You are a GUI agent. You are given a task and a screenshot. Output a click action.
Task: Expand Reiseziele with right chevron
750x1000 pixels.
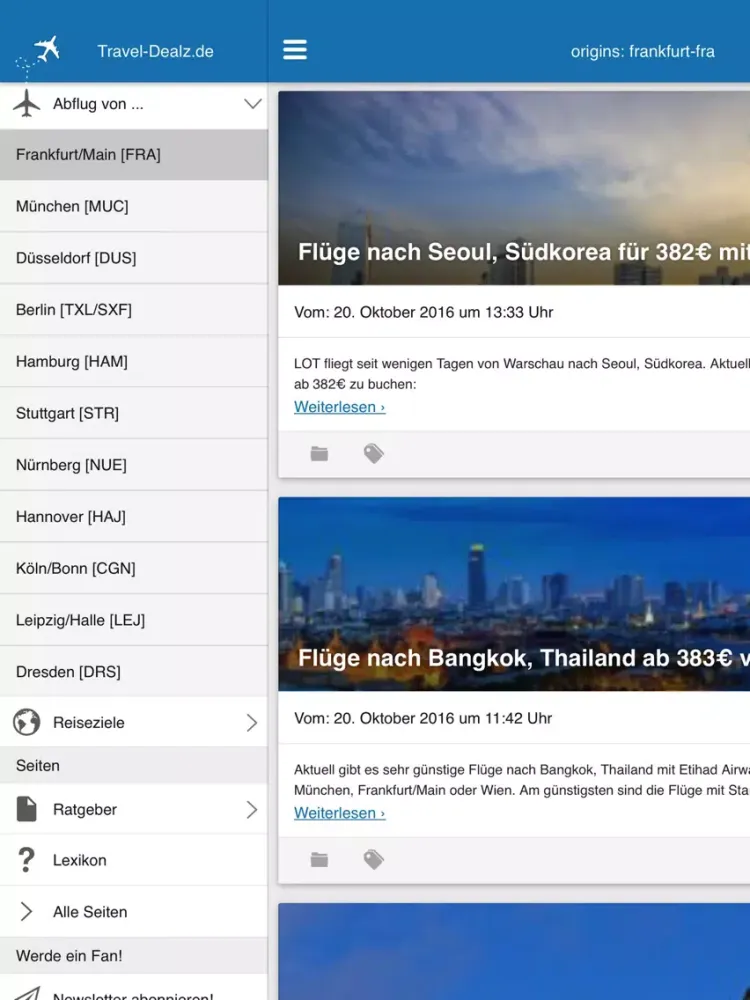tap(252, 723)
